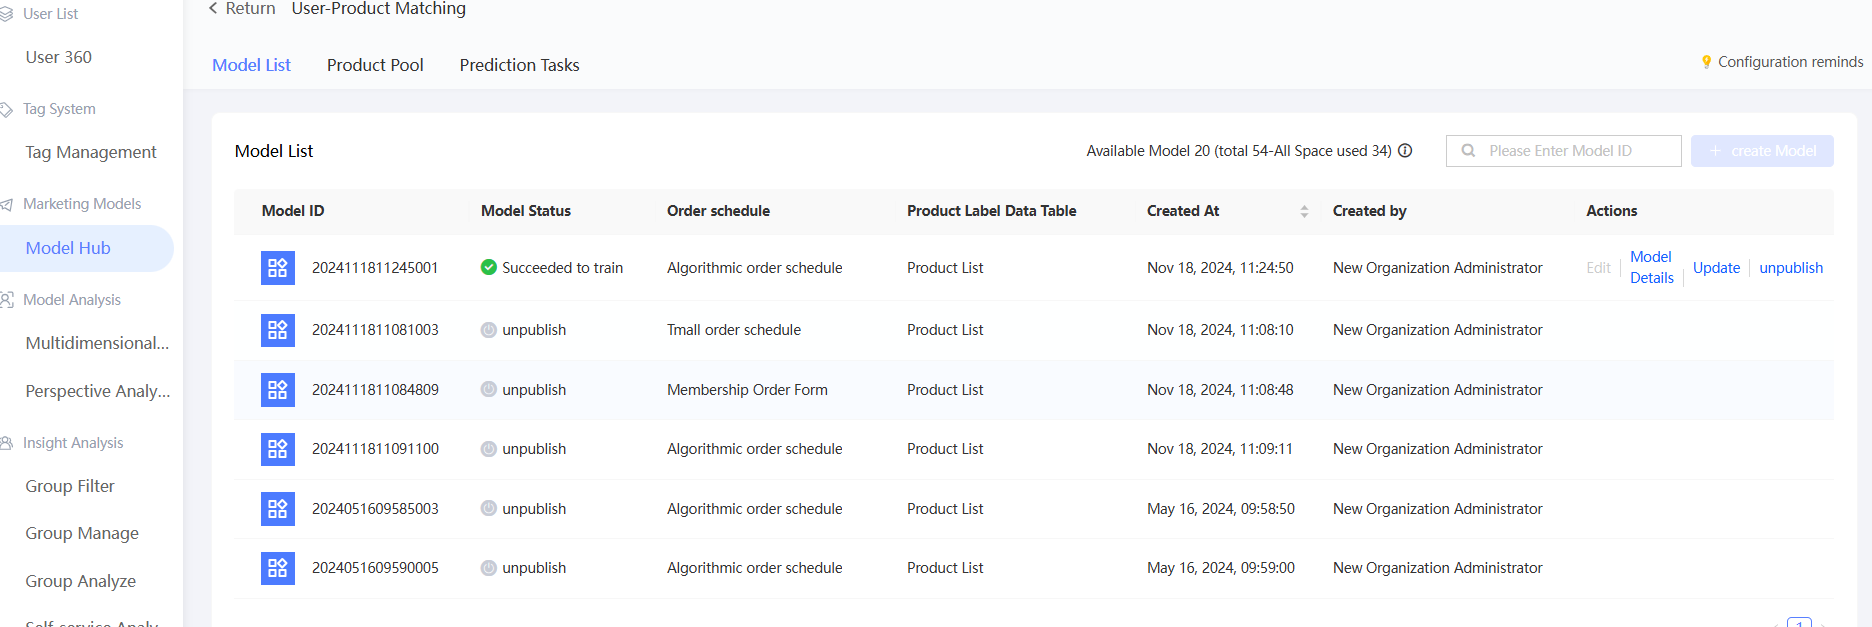Viewport: 1872px width, 627px height.
Task: Click the model icon for 2024111811084809
Action: 278,390
